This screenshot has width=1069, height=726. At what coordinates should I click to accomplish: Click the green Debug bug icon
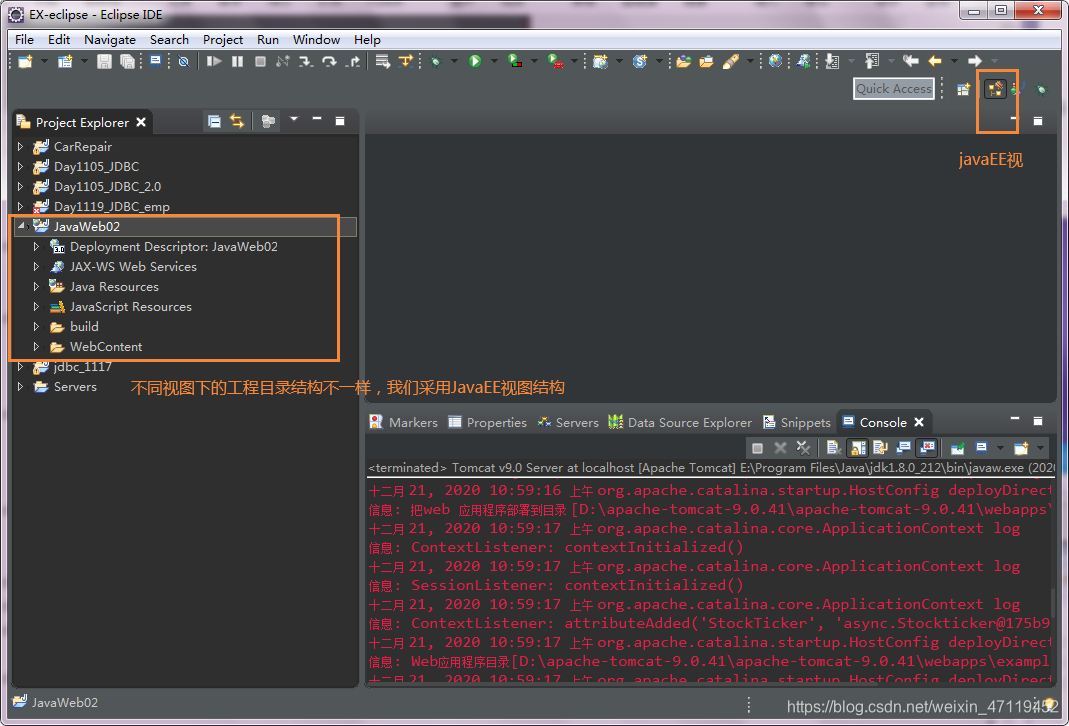click(x=436, y=61)
